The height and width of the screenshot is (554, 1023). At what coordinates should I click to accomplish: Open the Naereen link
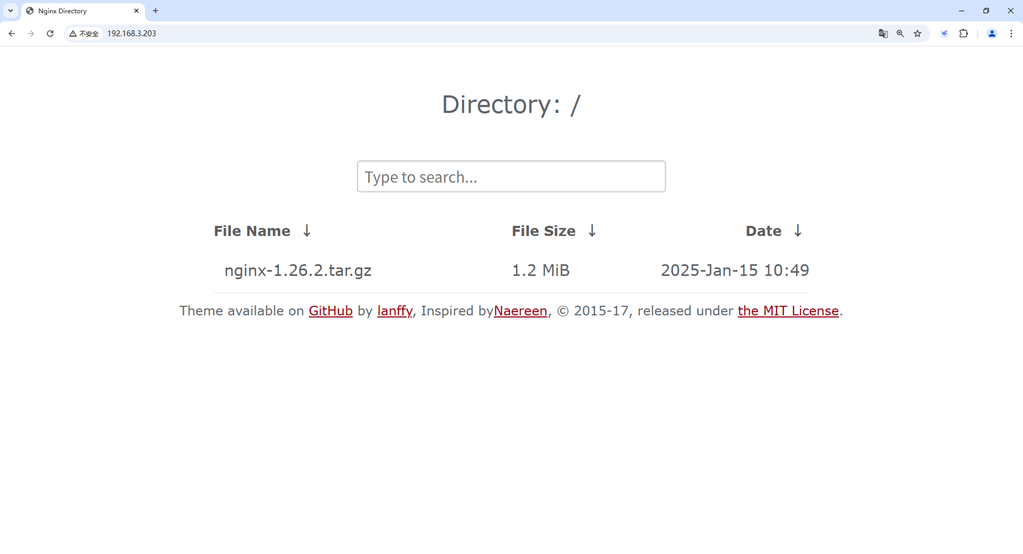point(521,311)
